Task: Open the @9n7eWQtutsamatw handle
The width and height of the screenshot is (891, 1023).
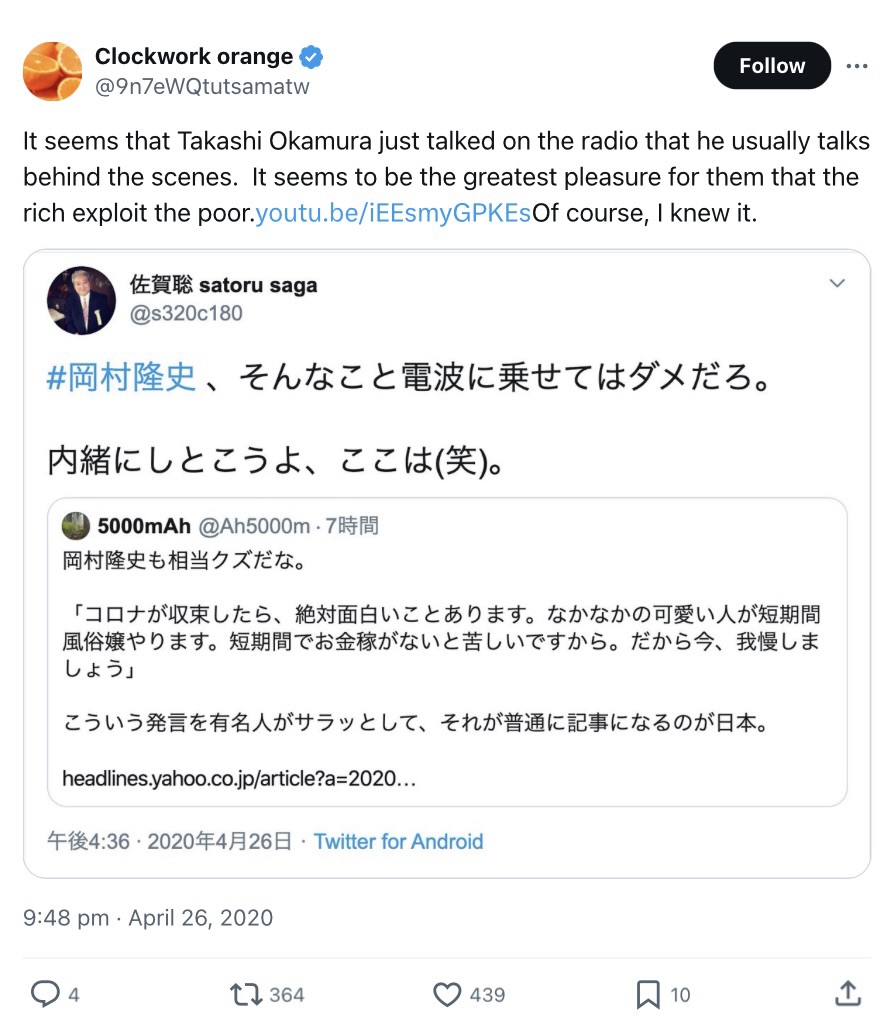Action: click(202, 86)
